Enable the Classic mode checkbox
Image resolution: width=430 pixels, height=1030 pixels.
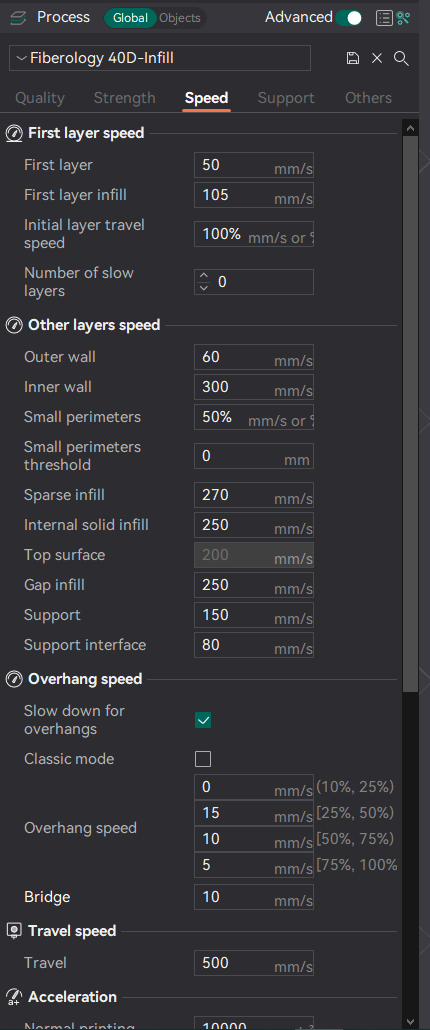pyautogui.click(x=203, y=759)
